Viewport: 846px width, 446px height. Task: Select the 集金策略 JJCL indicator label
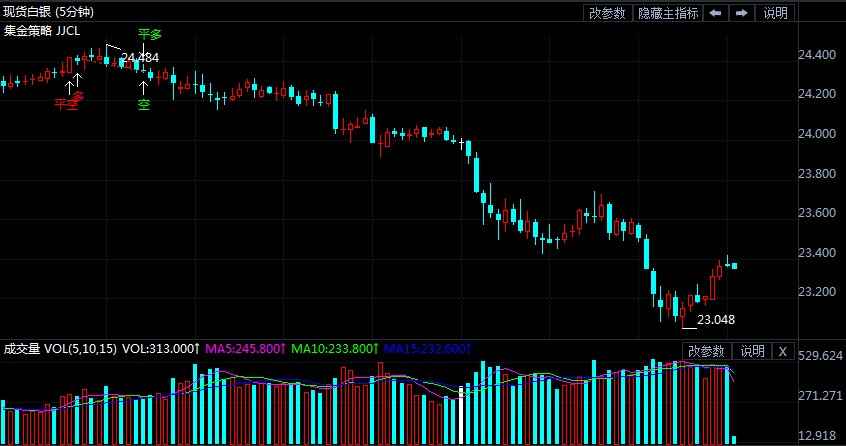point(44,31)
